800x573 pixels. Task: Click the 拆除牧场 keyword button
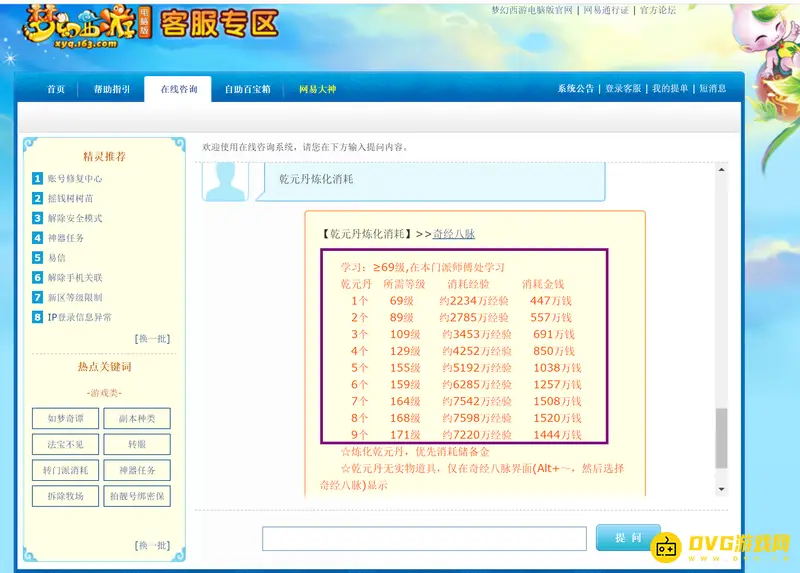pyautogui.click(x=65, y=496)
